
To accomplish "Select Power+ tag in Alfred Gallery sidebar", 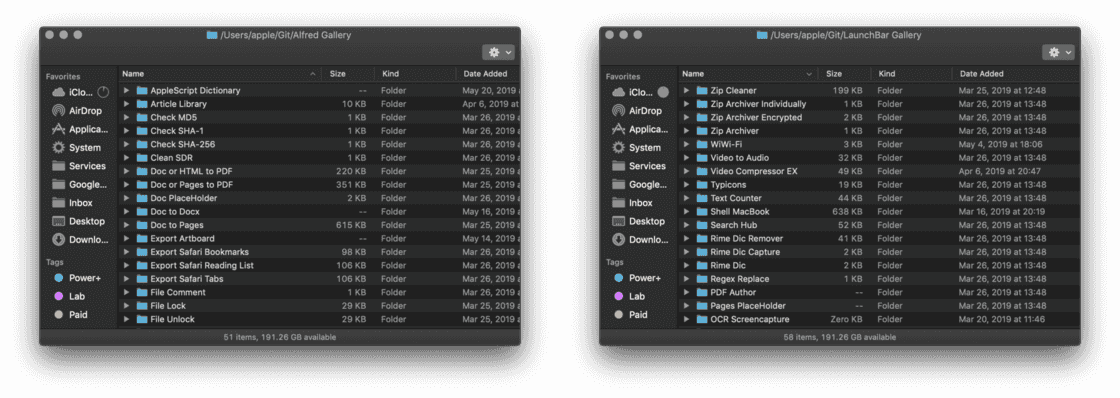I will click(x=79, y=278).
